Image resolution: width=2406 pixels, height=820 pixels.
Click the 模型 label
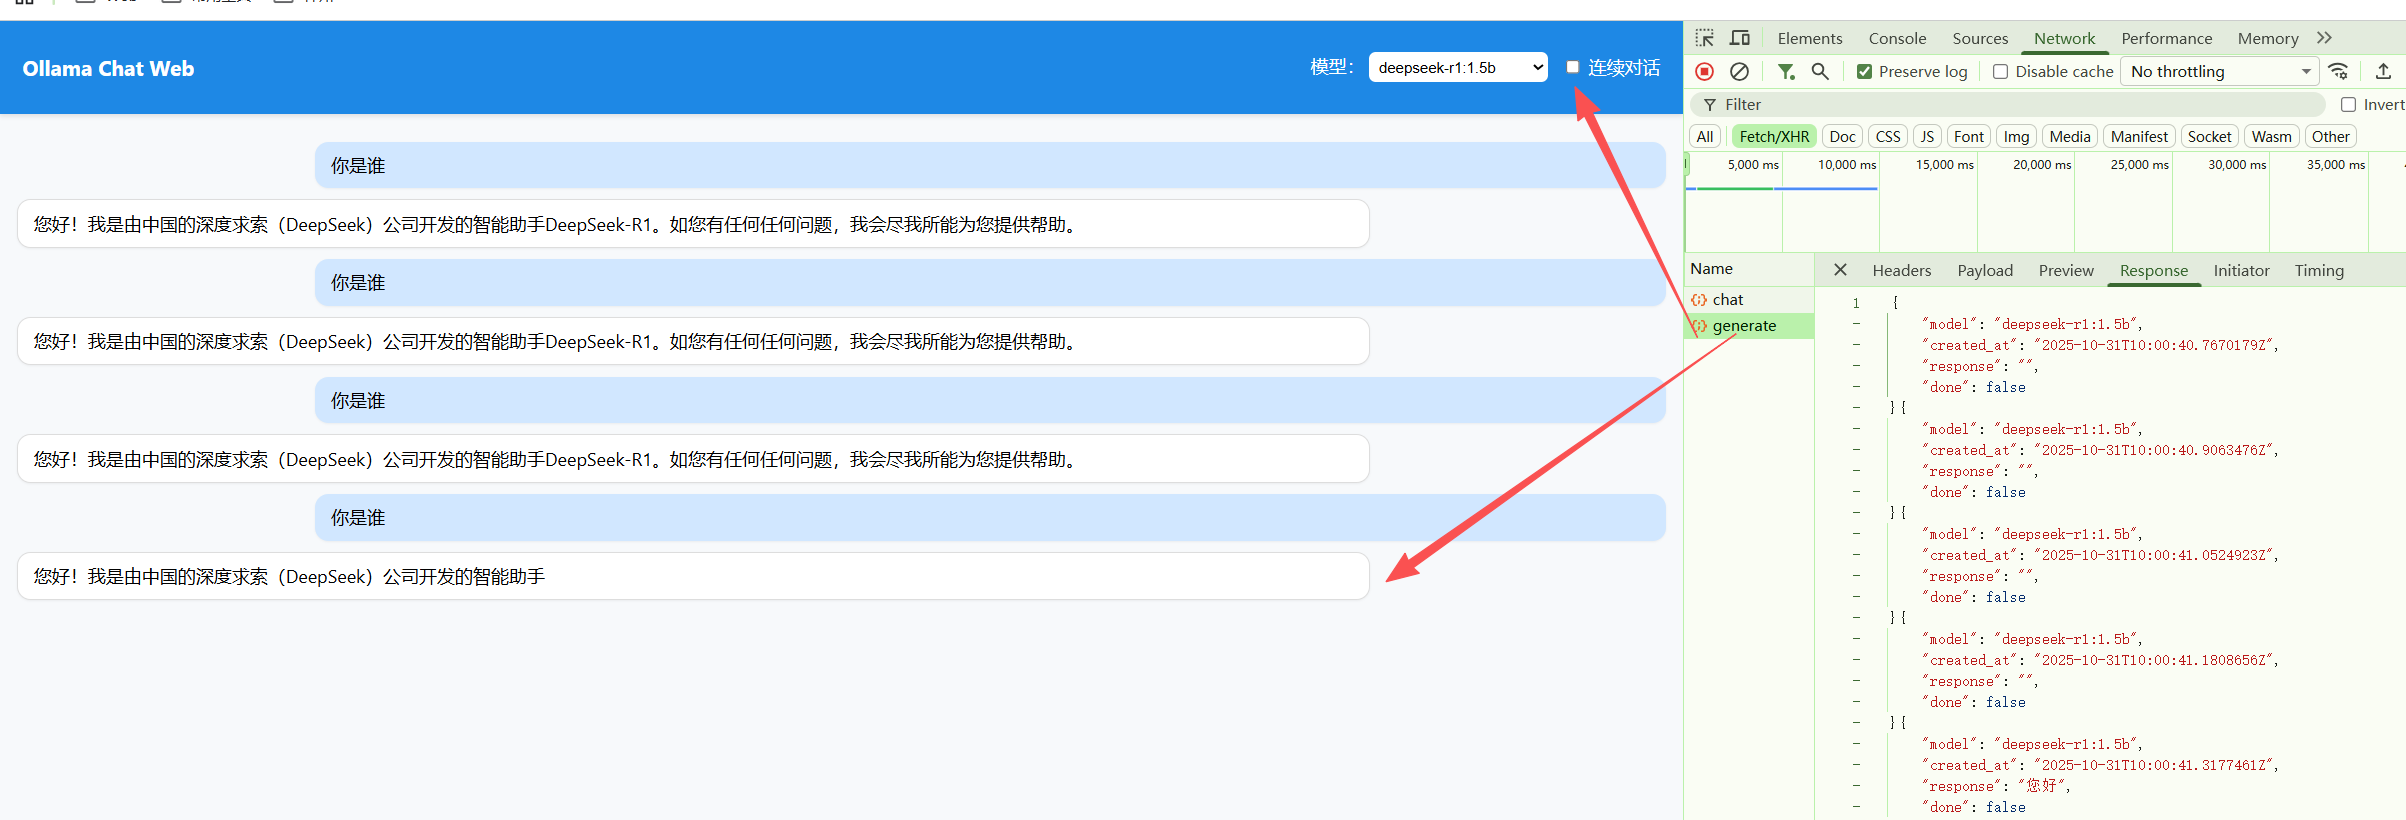1331,67
